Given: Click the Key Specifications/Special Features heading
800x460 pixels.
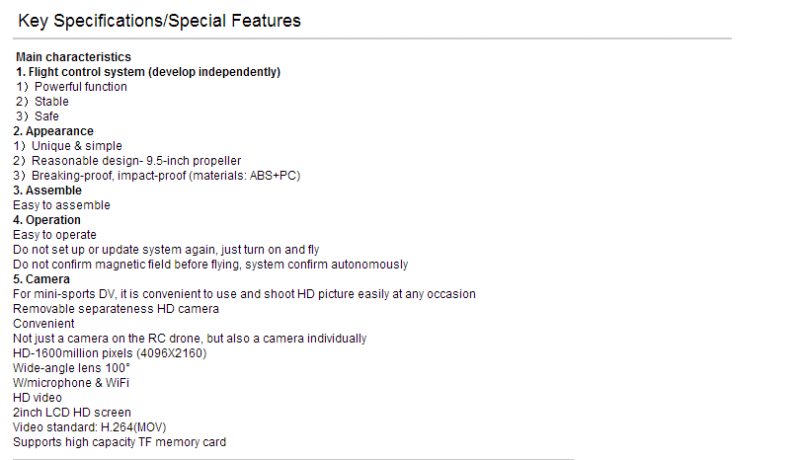Looking at the screenshot, I should [x=159, y=21].
